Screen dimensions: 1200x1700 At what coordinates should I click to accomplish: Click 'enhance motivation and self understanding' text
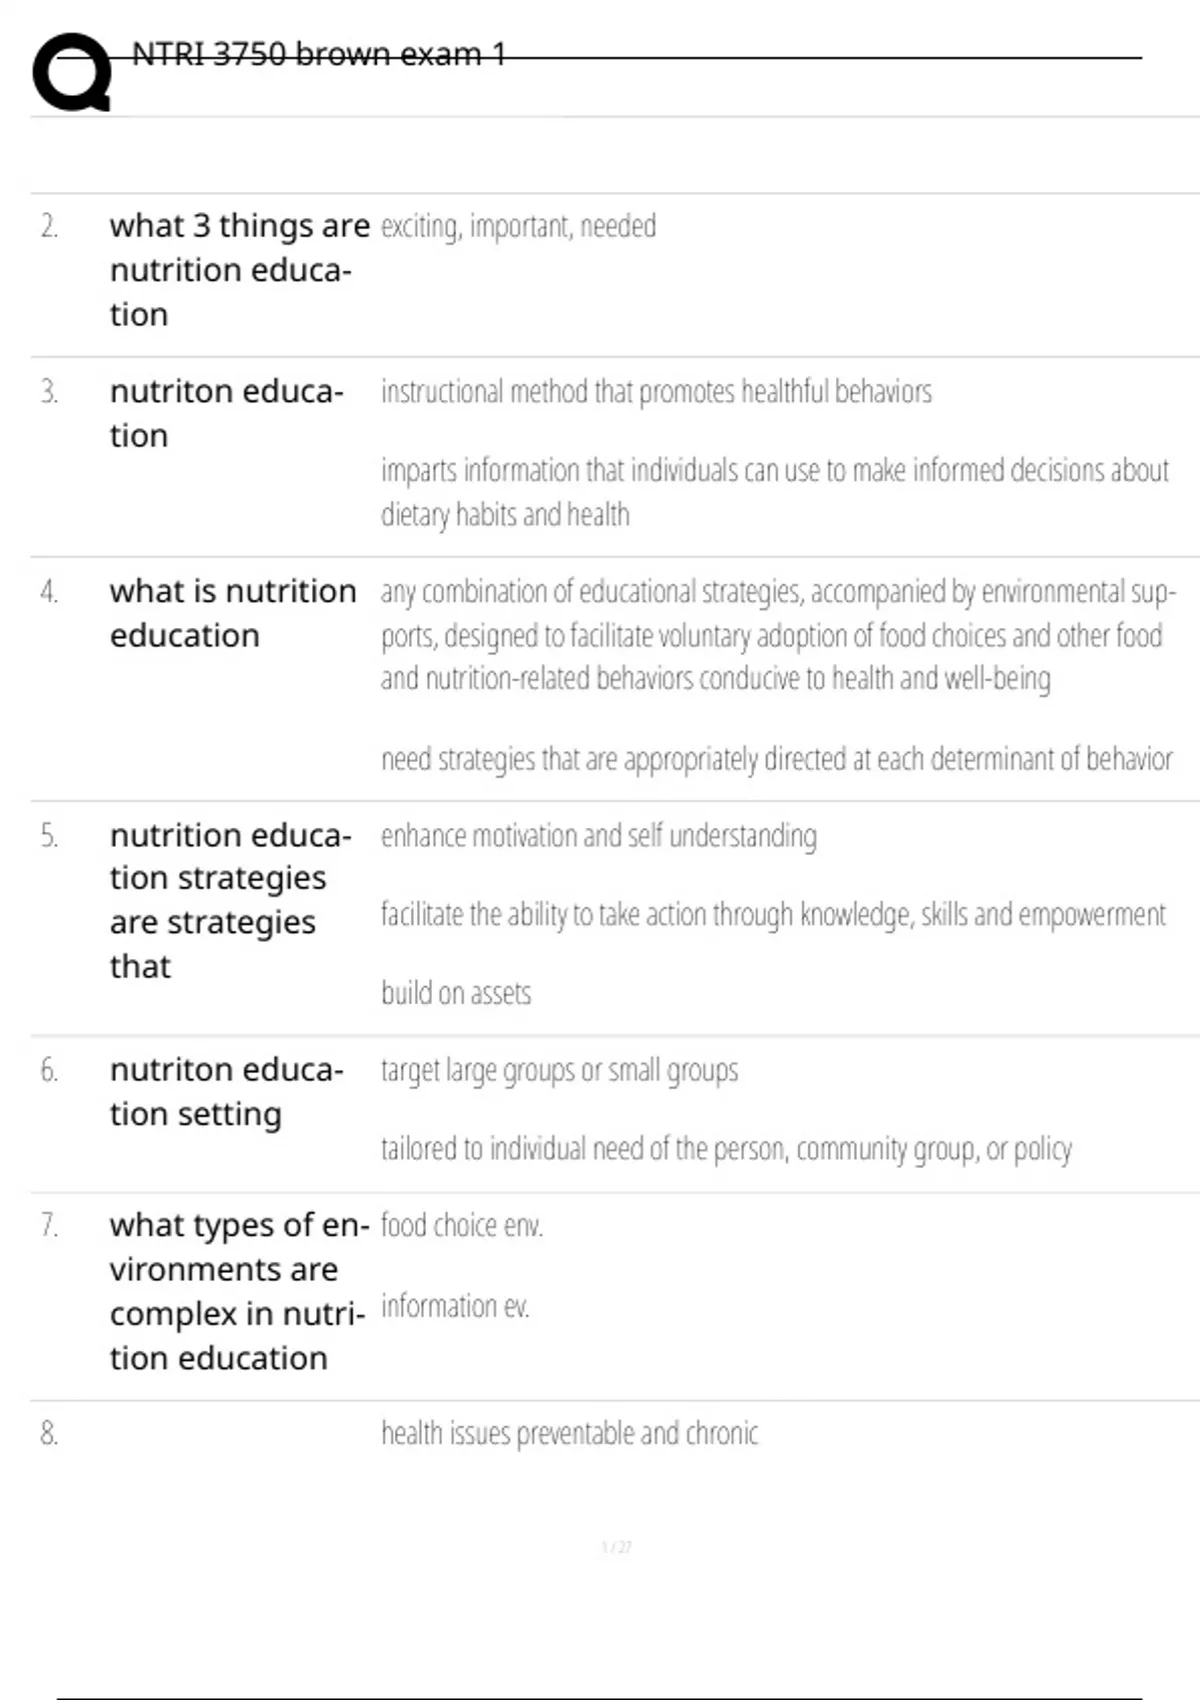(x=598, y=836)
